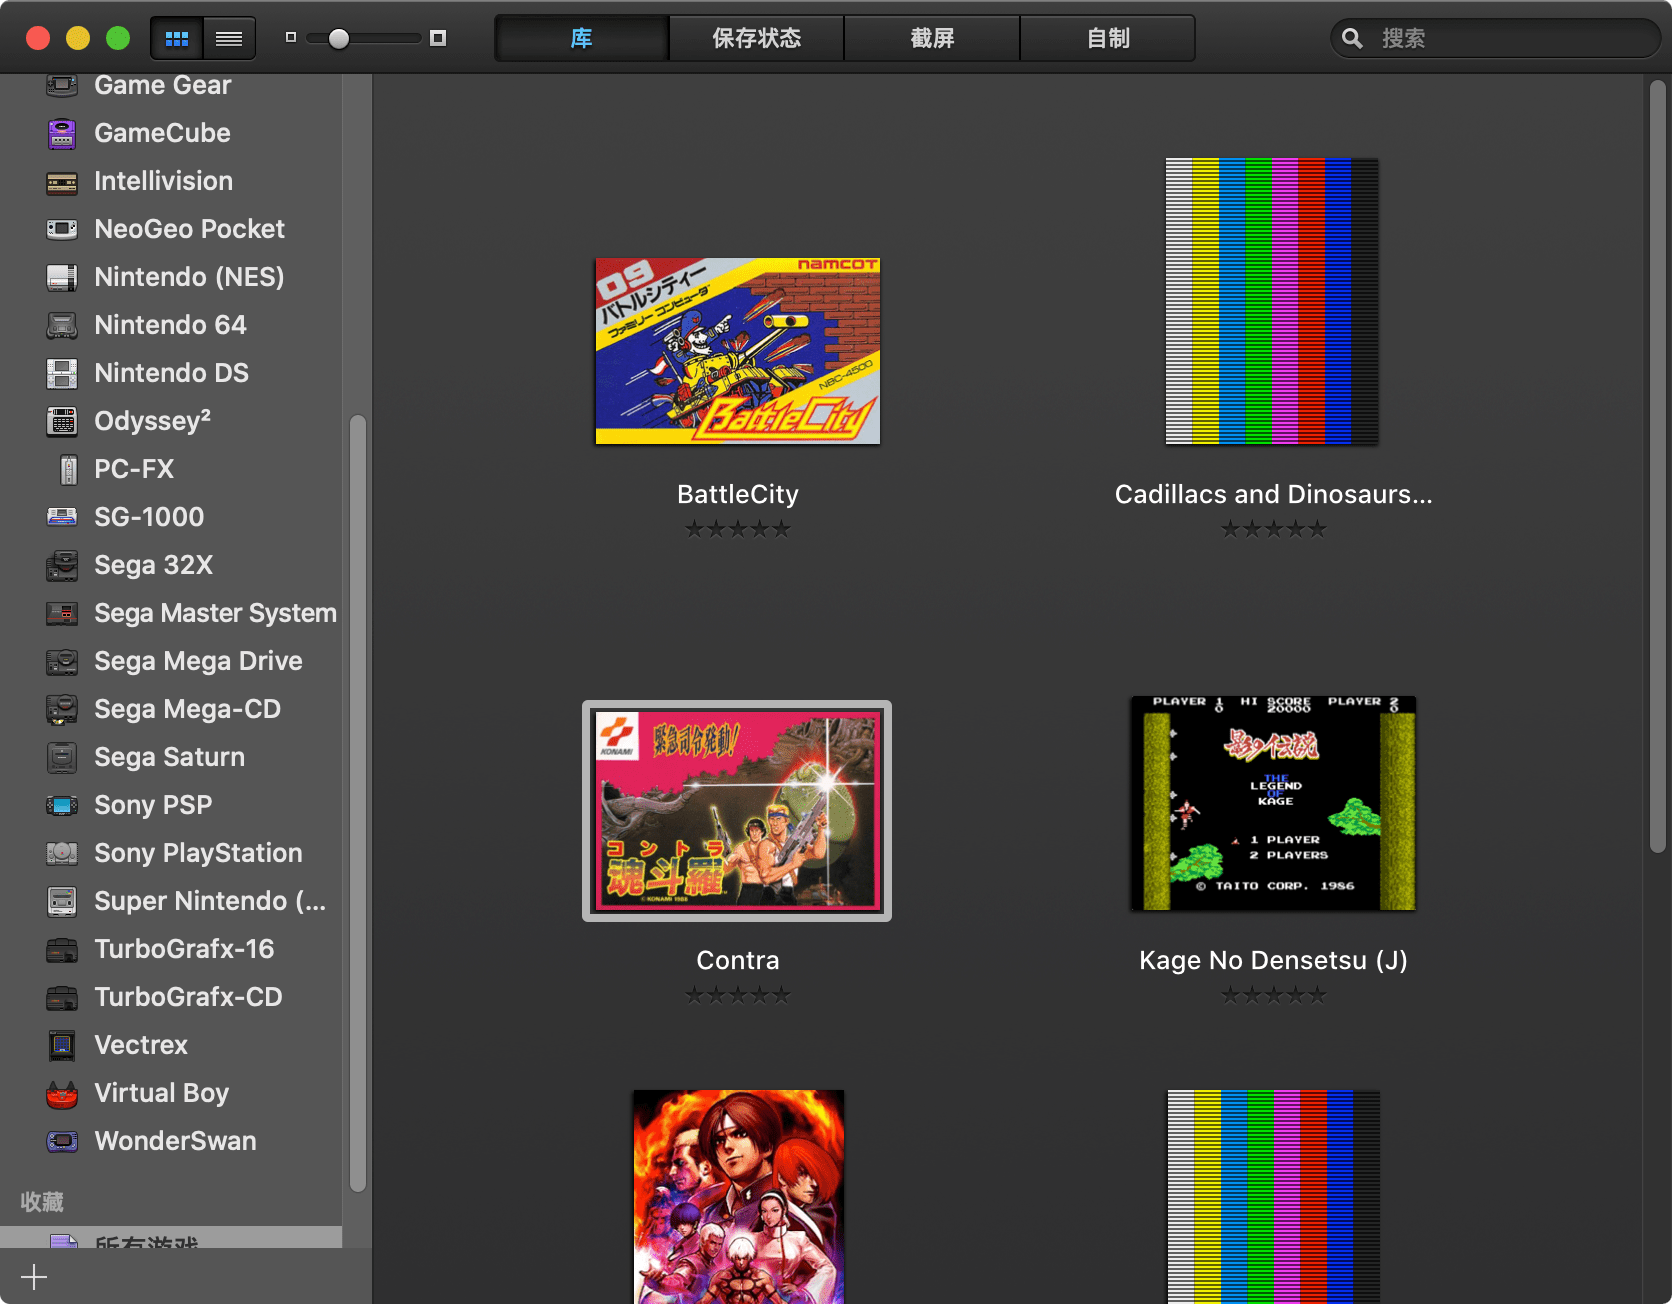Click the BattleCity title text
The width and height of the screenshot is (1672, 1304).
tap(738, 494)
